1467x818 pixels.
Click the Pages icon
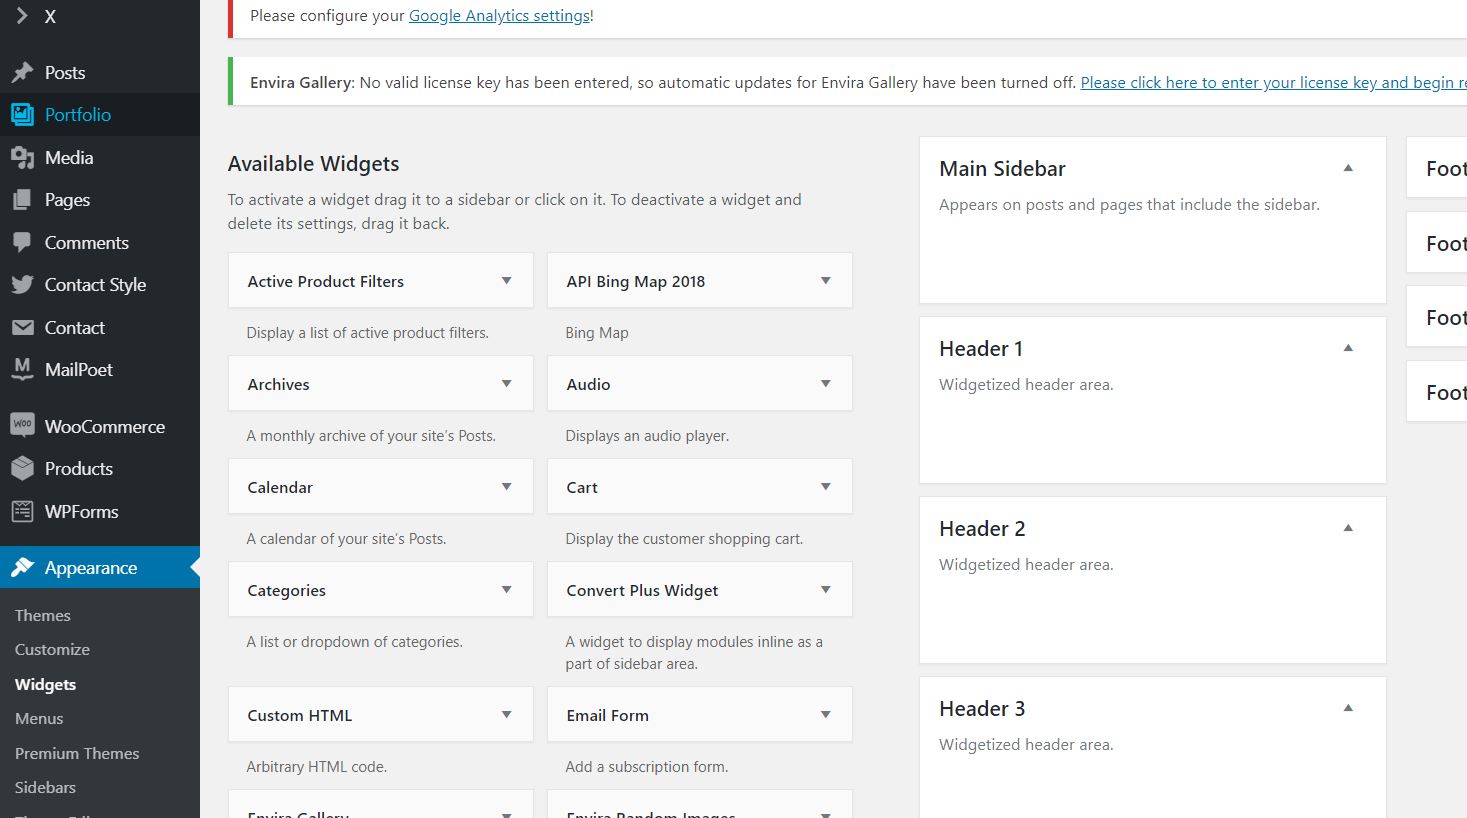click(22, 200)
